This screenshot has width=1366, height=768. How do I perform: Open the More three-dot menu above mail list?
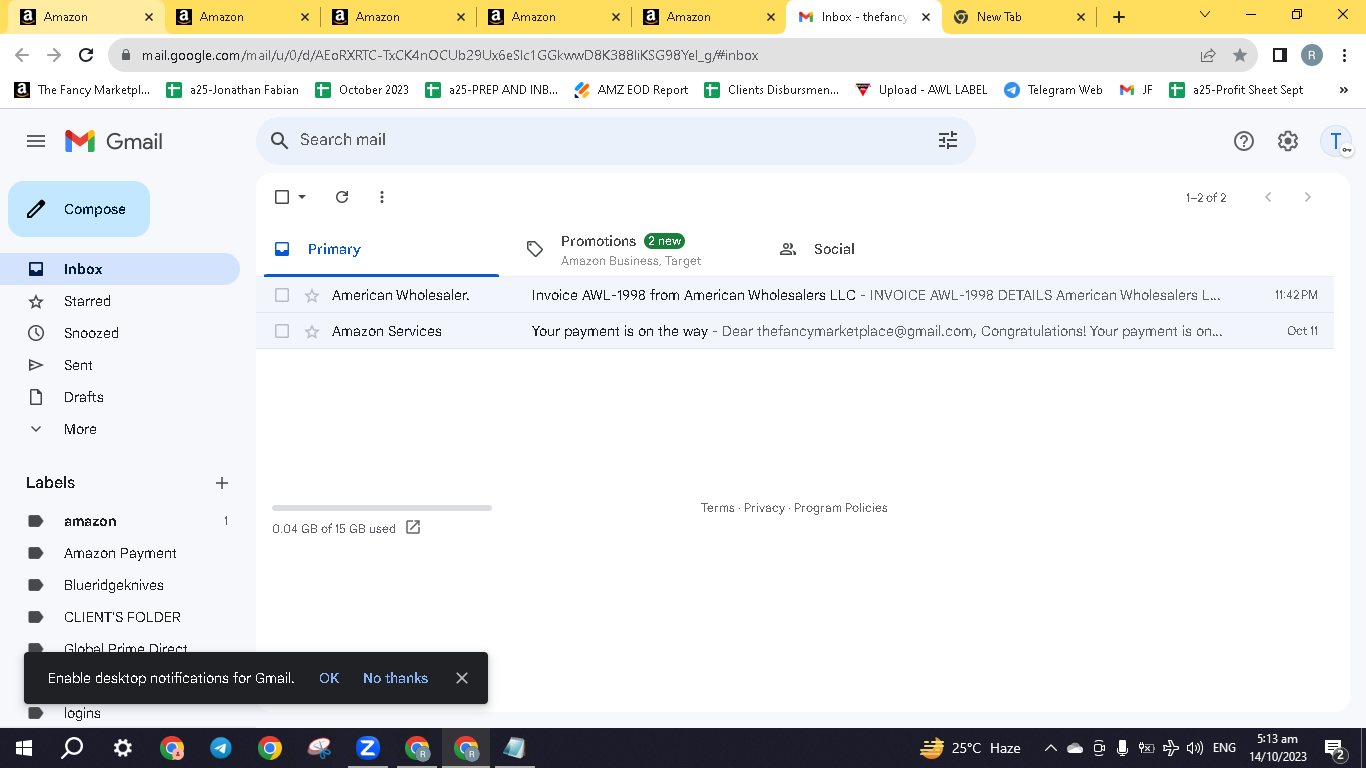382,197
